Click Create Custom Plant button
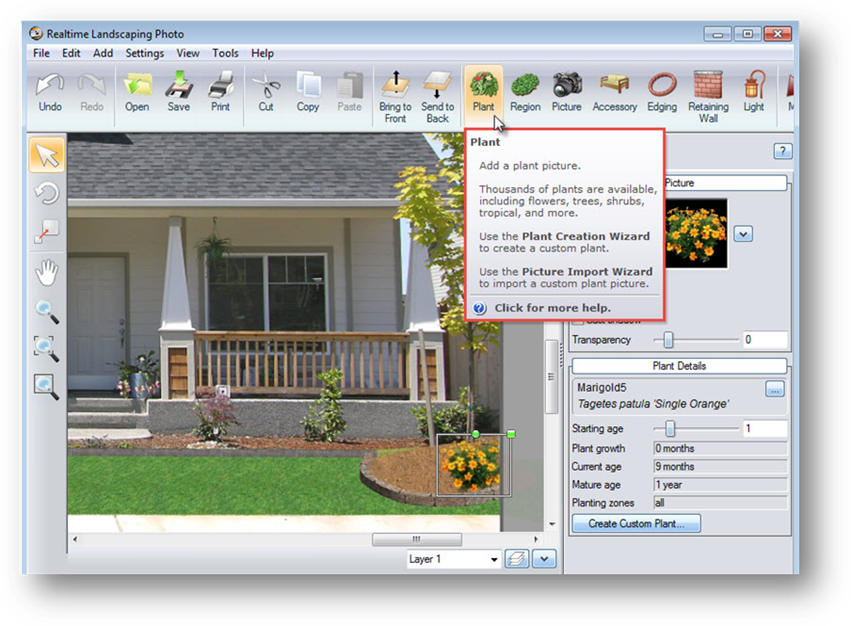Viewport: 851px width, 626px height. coord(636,524)
